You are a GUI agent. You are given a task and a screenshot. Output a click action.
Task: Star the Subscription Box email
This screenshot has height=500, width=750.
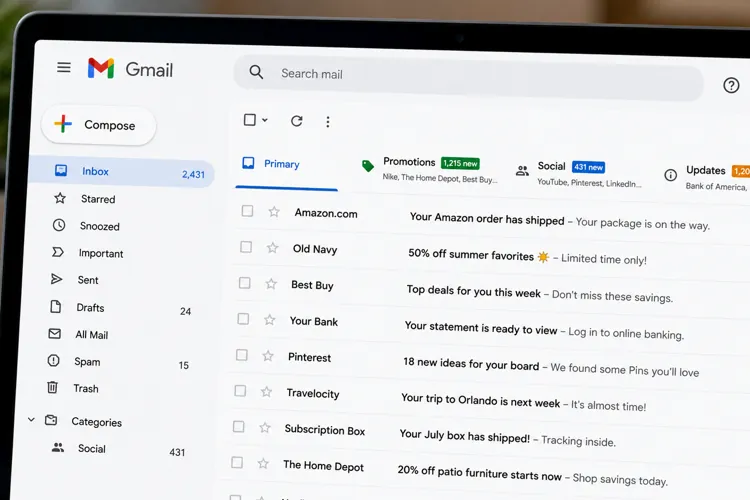[x=265, y=427]
